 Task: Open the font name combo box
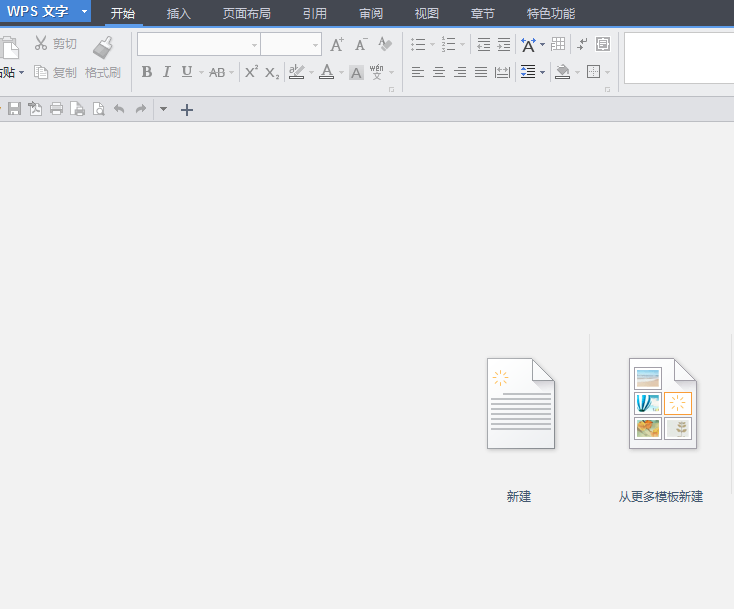[198, 44]
